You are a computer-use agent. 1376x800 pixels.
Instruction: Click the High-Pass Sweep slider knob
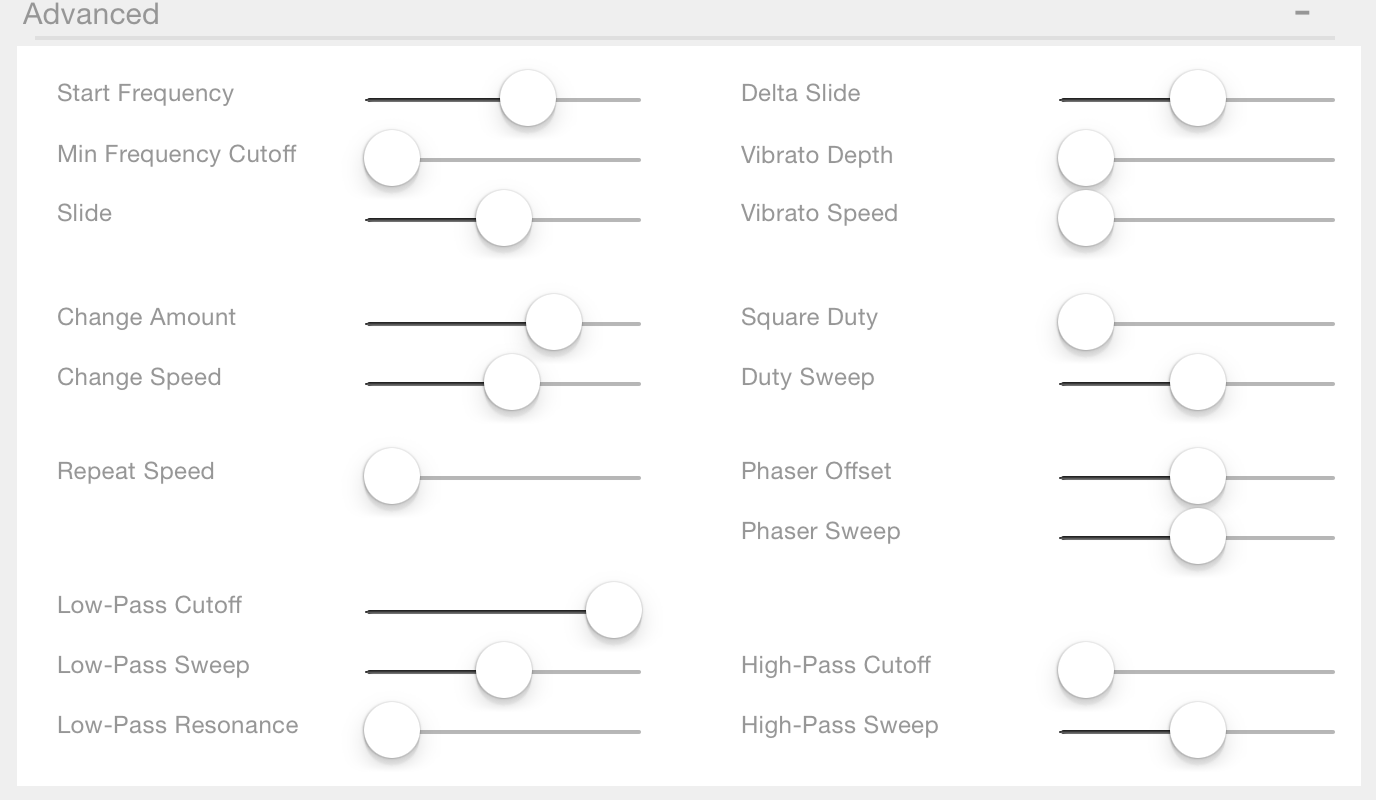click(1198, 730)
